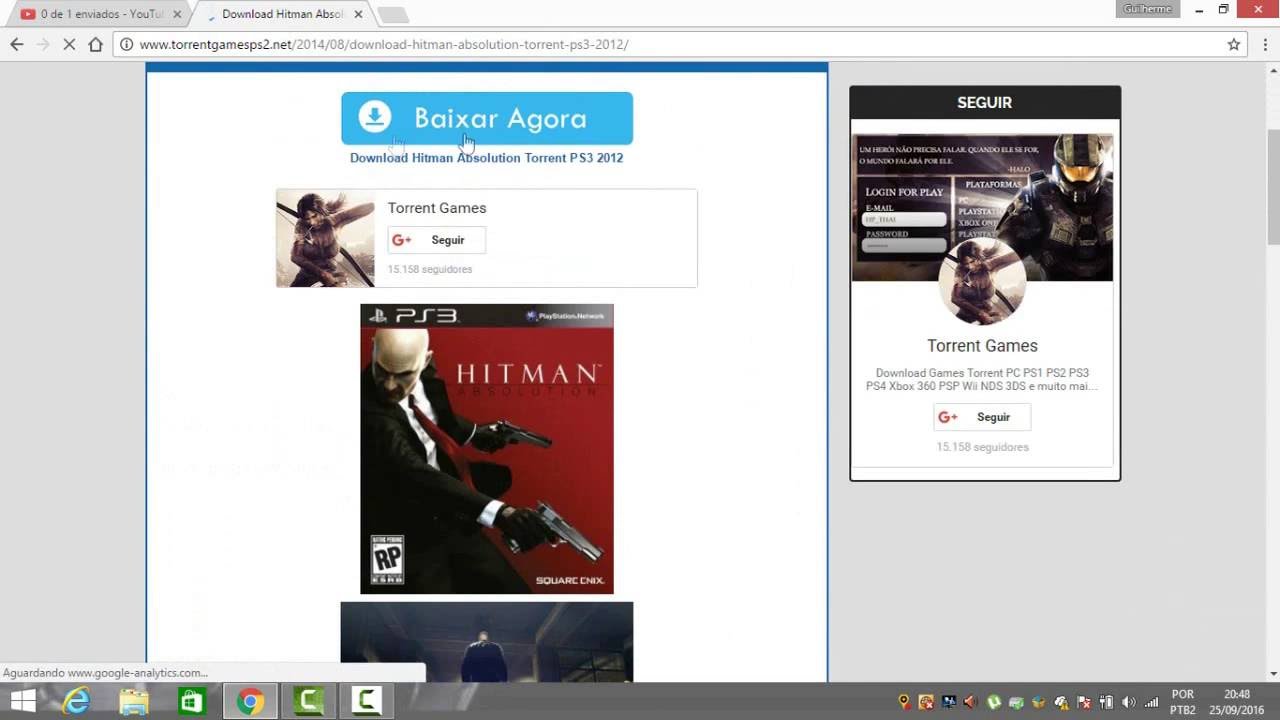Click the page vertical scrollbar thumb

(x=1273, y=186)
